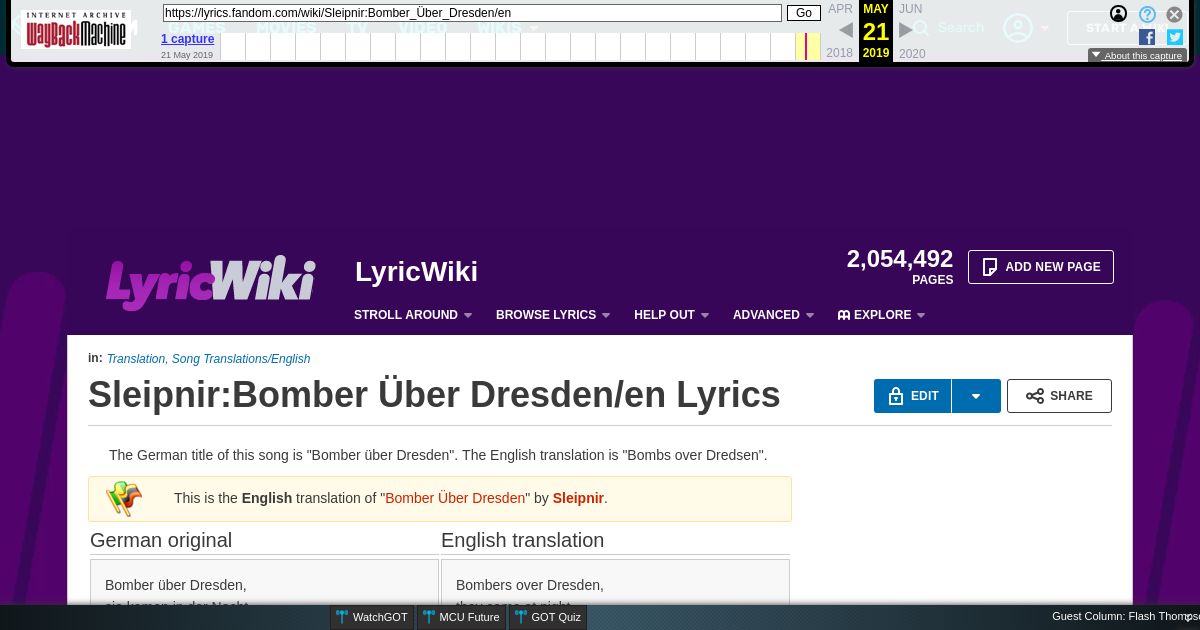Click the Wayback Go button
Image resolution: width=1200 pixels, height=630 pixels.
tap(804, 13)
